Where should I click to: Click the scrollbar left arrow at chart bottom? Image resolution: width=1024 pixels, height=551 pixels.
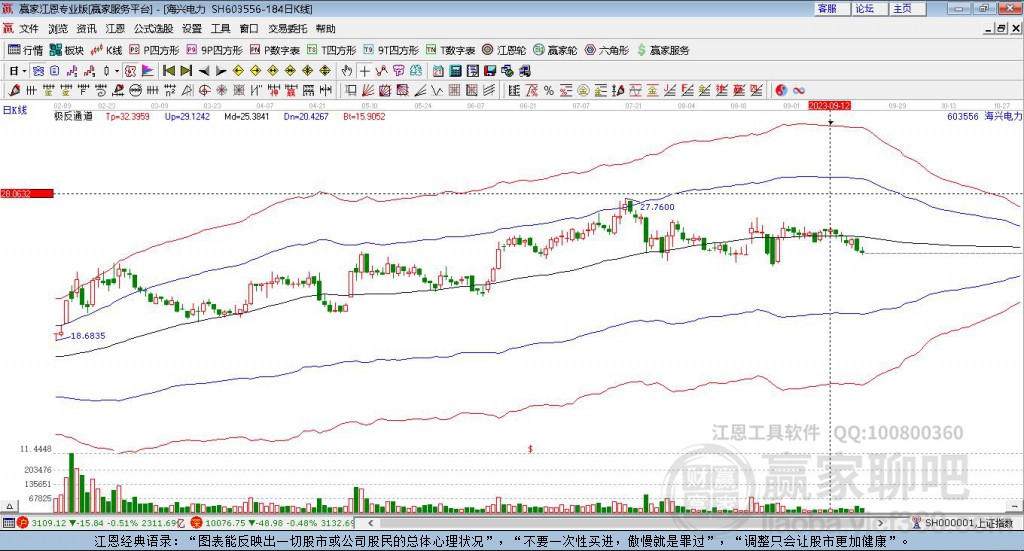371,523
